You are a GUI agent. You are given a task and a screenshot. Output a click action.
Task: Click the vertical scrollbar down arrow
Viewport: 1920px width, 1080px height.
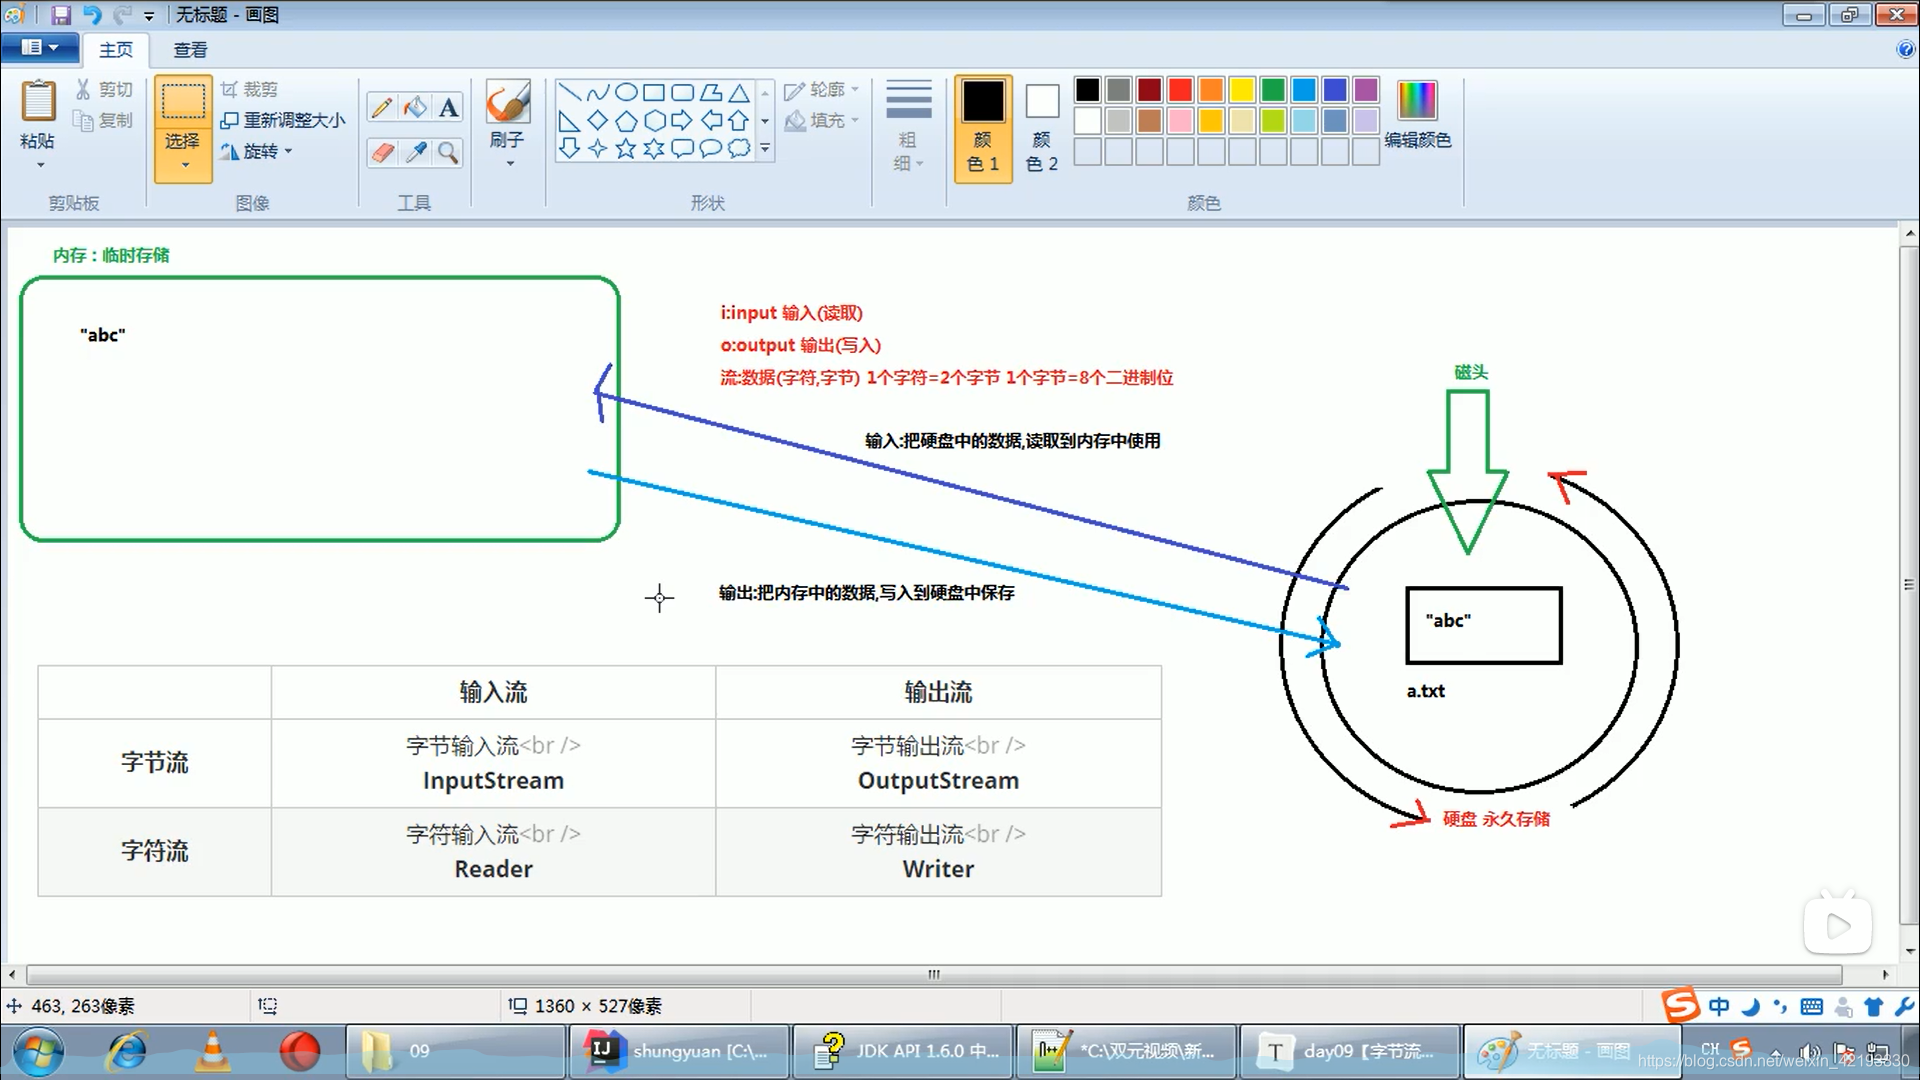[x=1909, y=951]
